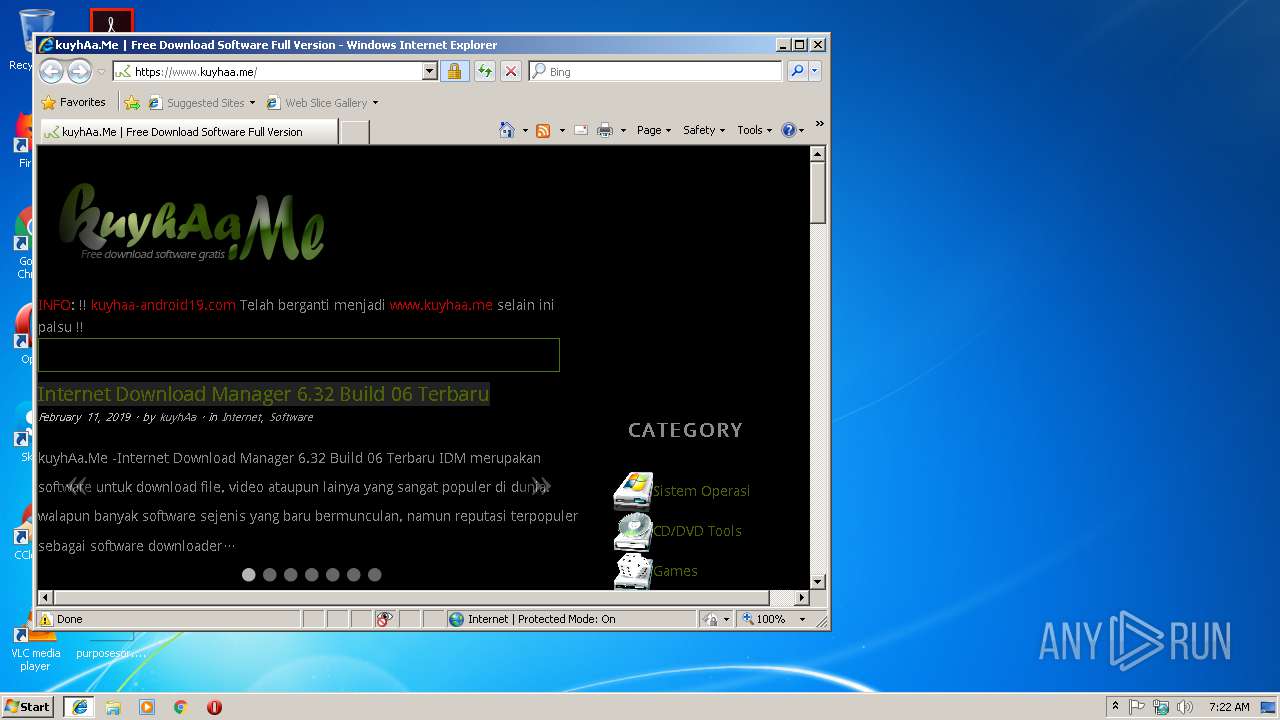Select the first slider pagination dot
The height and width of the screenshot is (720, 1280).
click(249, 575)
